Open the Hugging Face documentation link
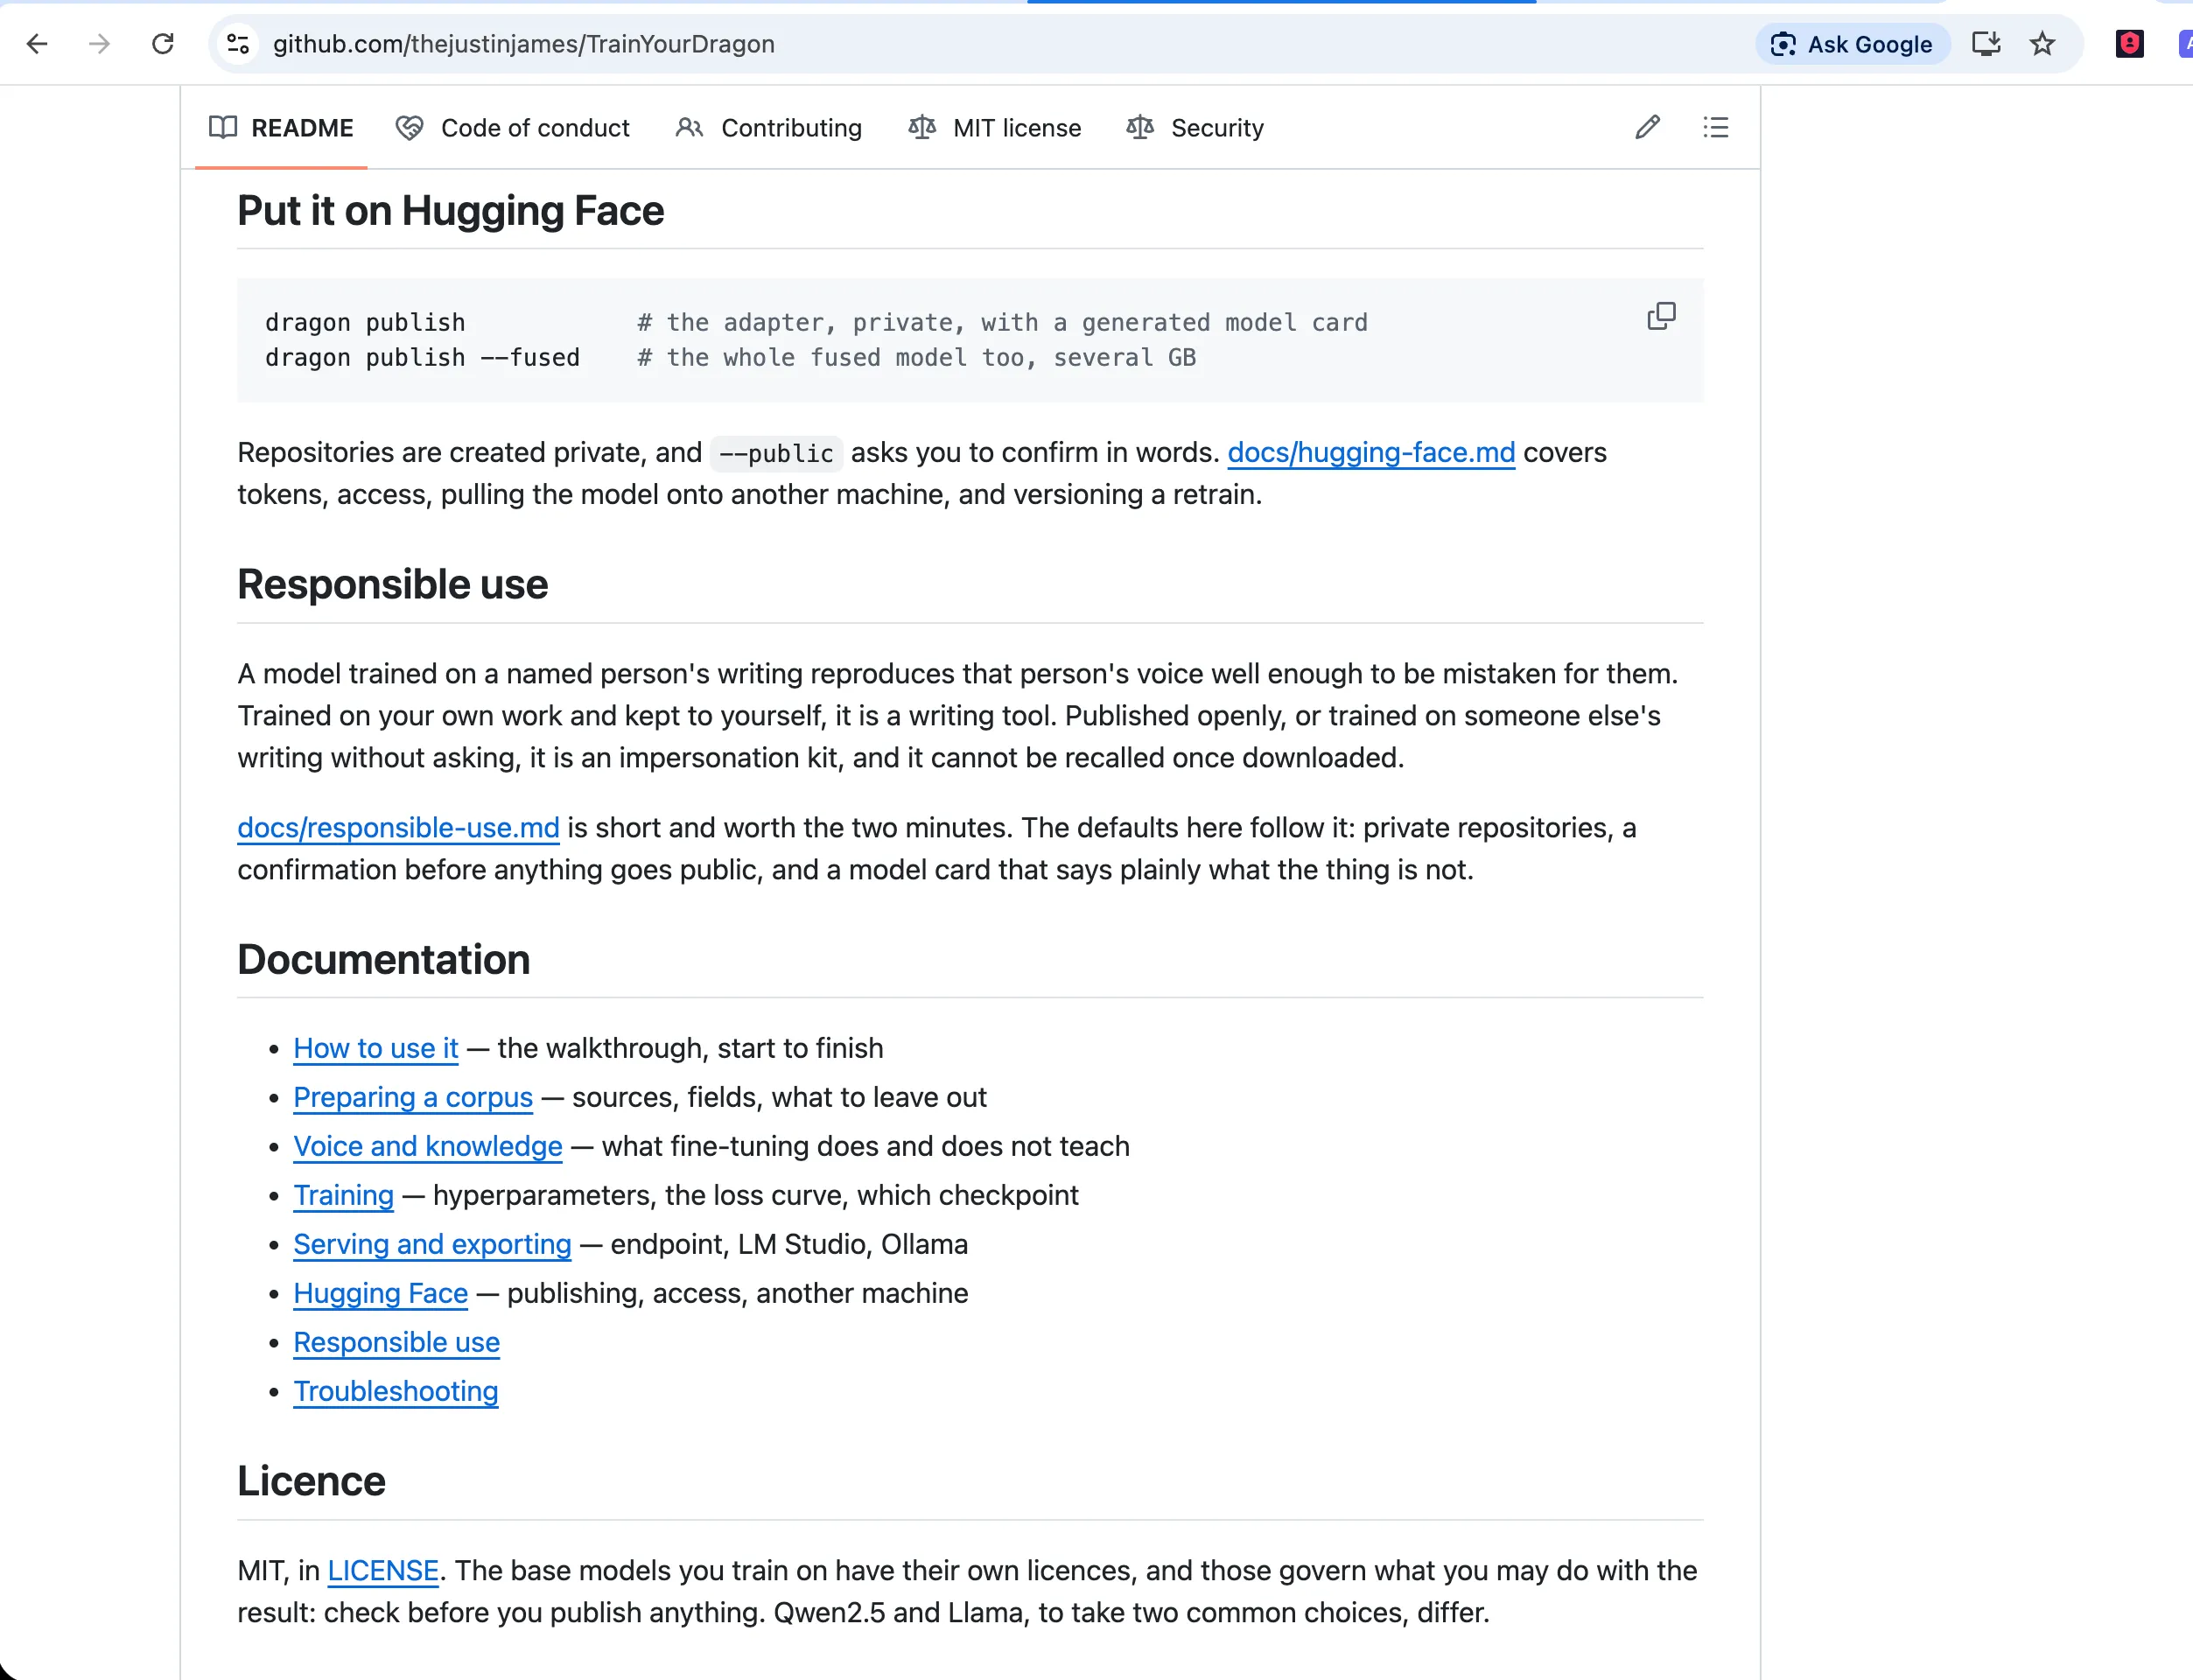 (381, 1293)
